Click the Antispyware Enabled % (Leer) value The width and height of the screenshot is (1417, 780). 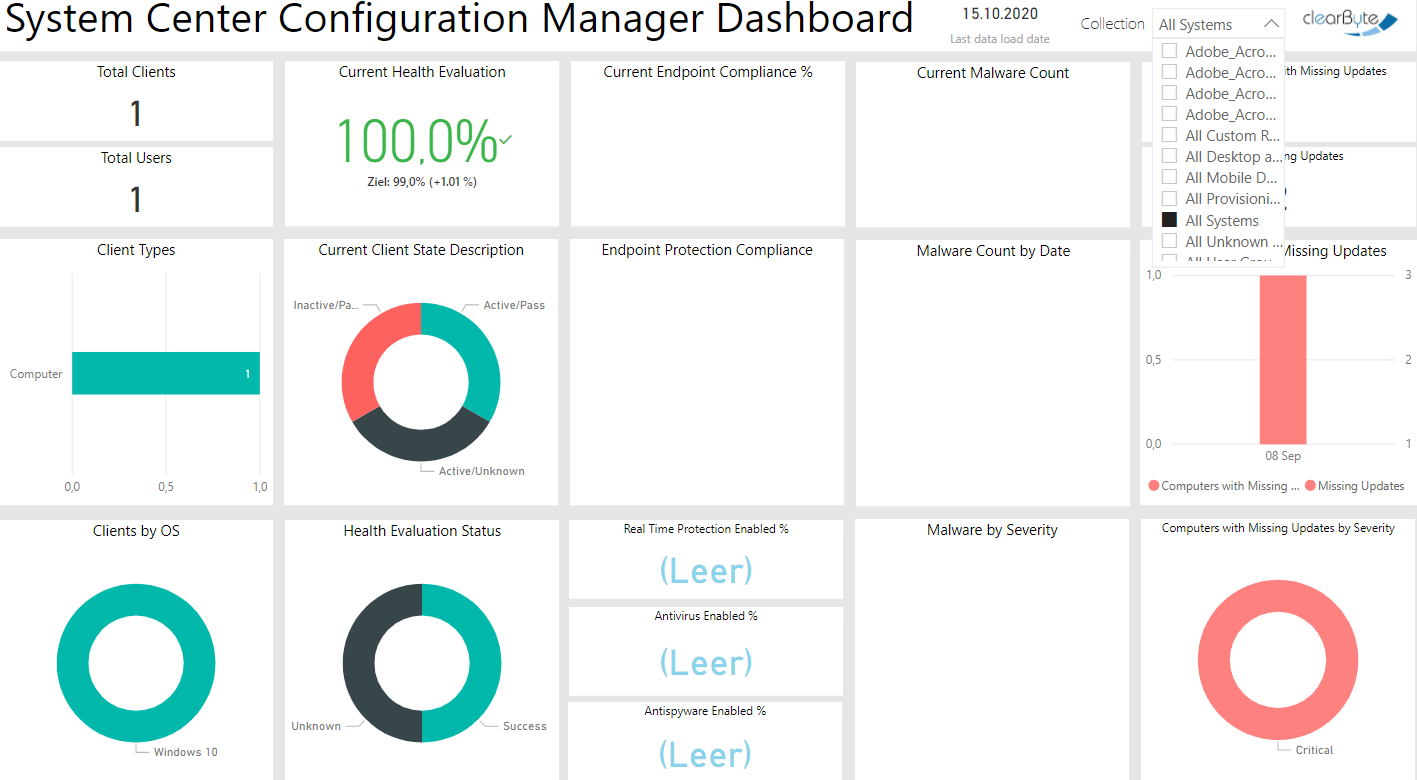coord(706,754)
